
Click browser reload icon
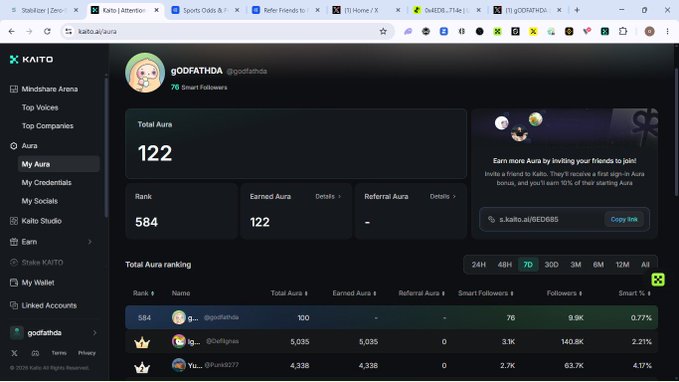point(47,31)
